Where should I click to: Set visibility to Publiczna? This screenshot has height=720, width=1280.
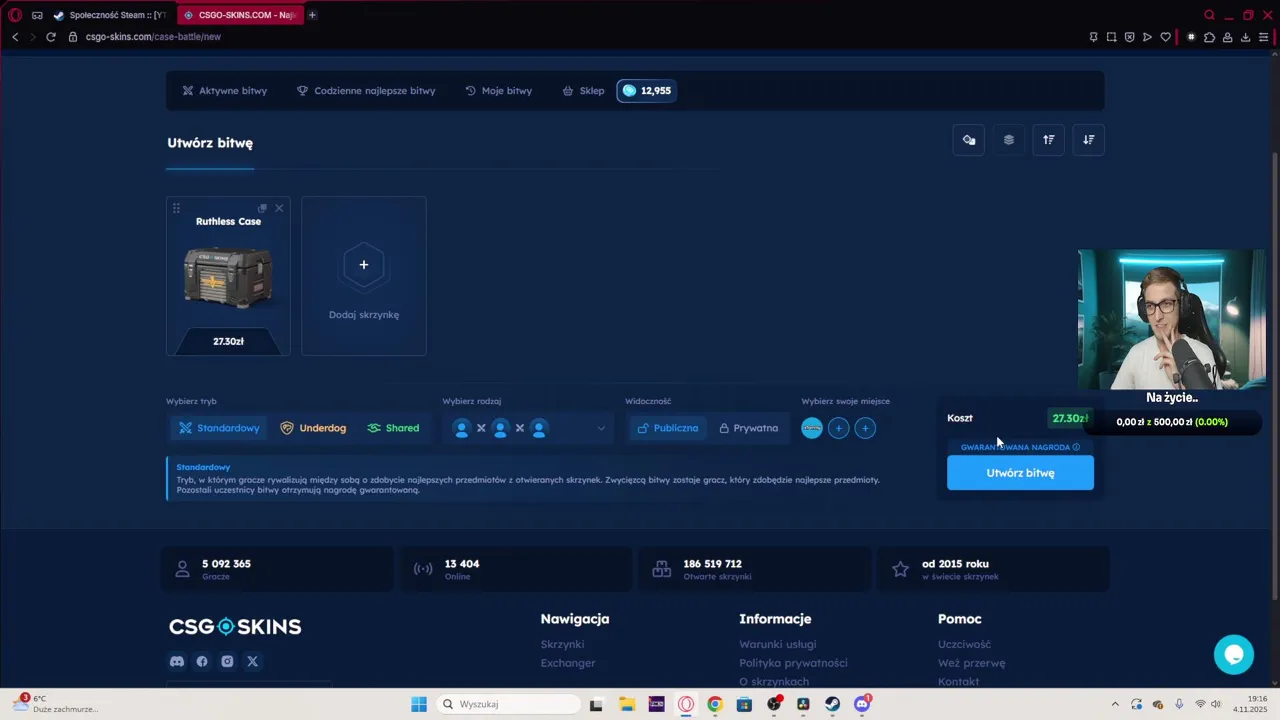pyautogui.click(x=666, y=428)
